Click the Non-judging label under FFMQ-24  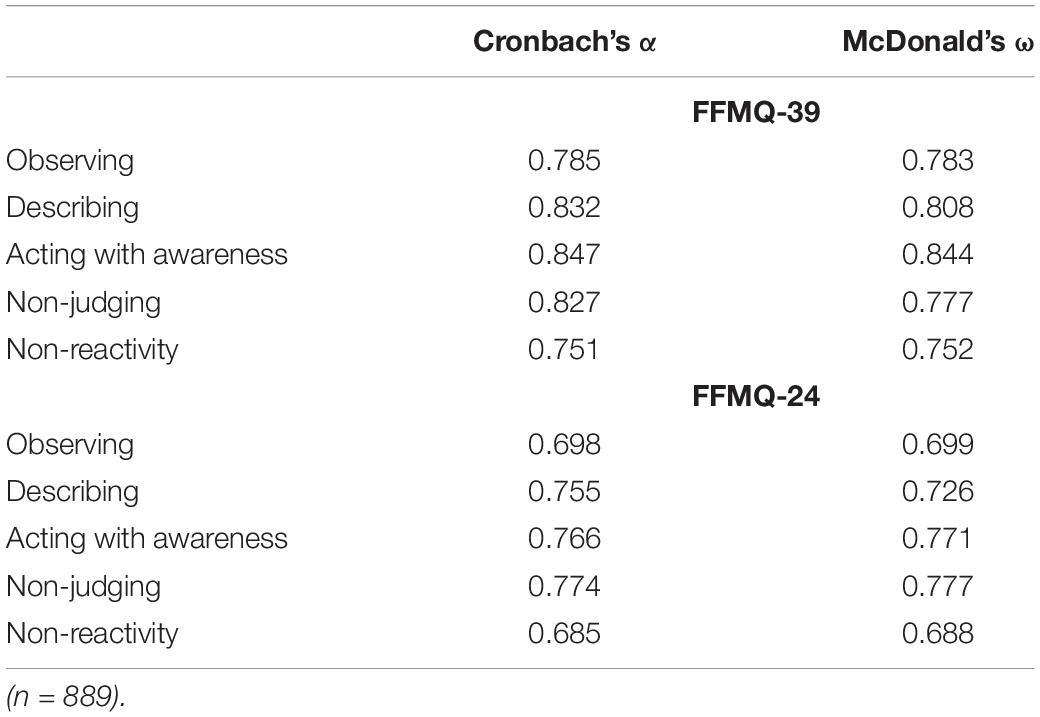click(x=84, y=587)
